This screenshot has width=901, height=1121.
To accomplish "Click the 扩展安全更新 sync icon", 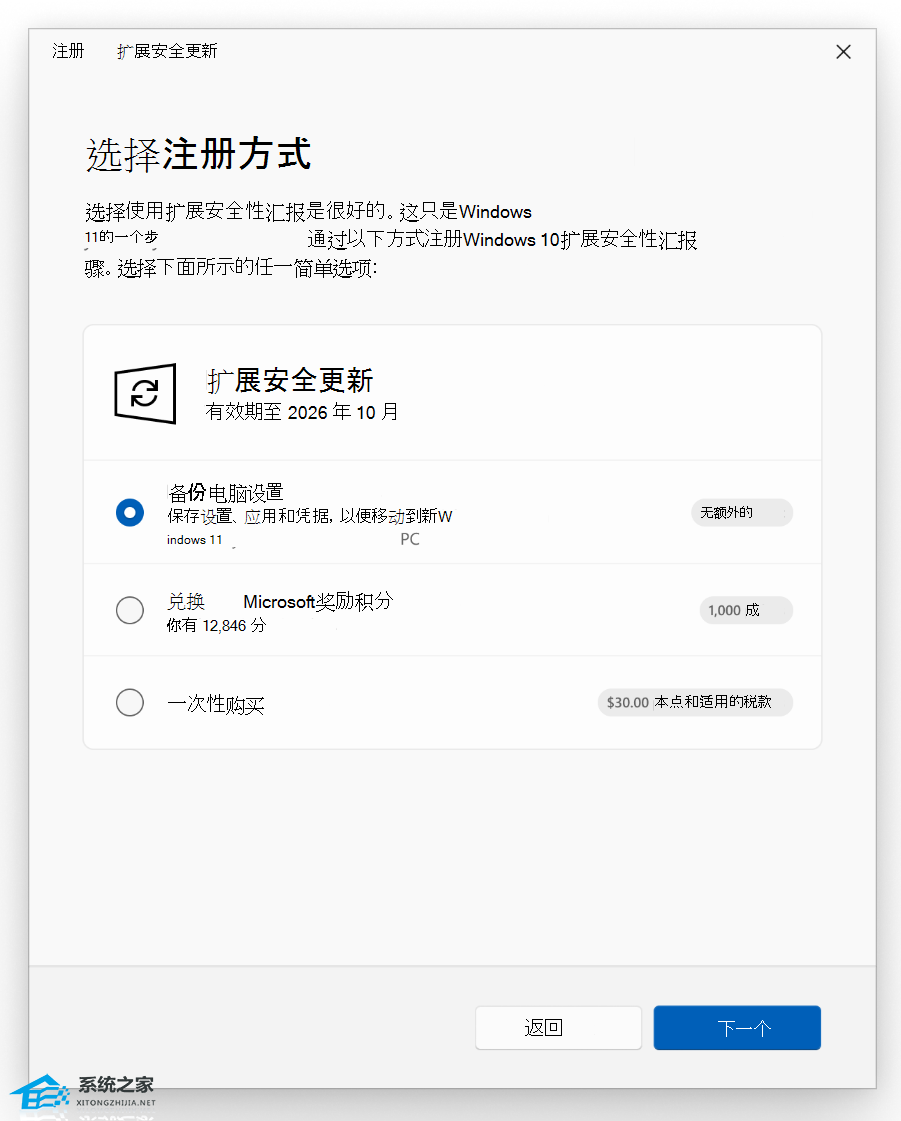I will (x=145, y=393).
